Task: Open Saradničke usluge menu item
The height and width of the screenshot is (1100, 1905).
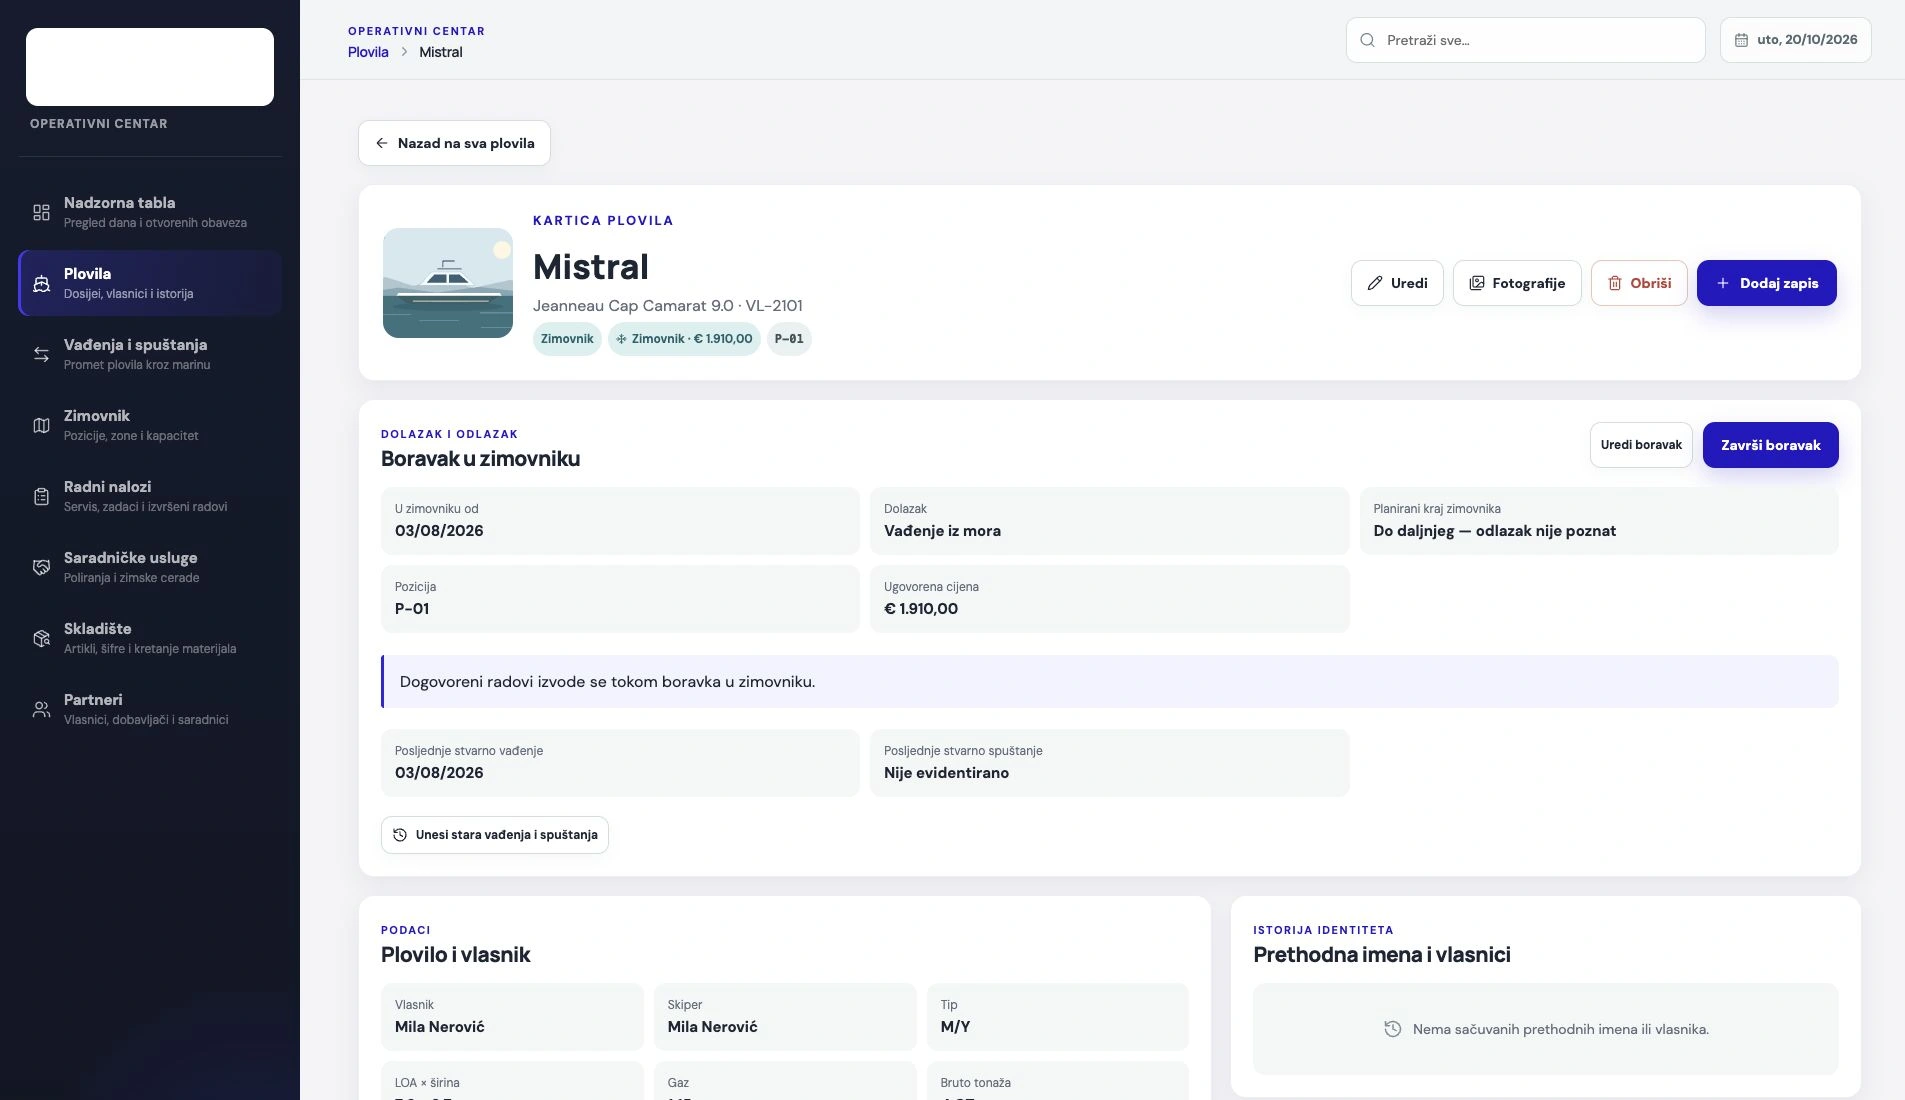Action: [150, 567]
